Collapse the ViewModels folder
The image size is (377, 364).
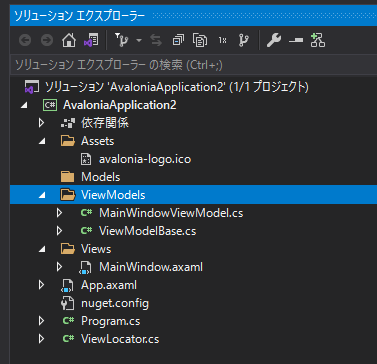coord(41,195)
